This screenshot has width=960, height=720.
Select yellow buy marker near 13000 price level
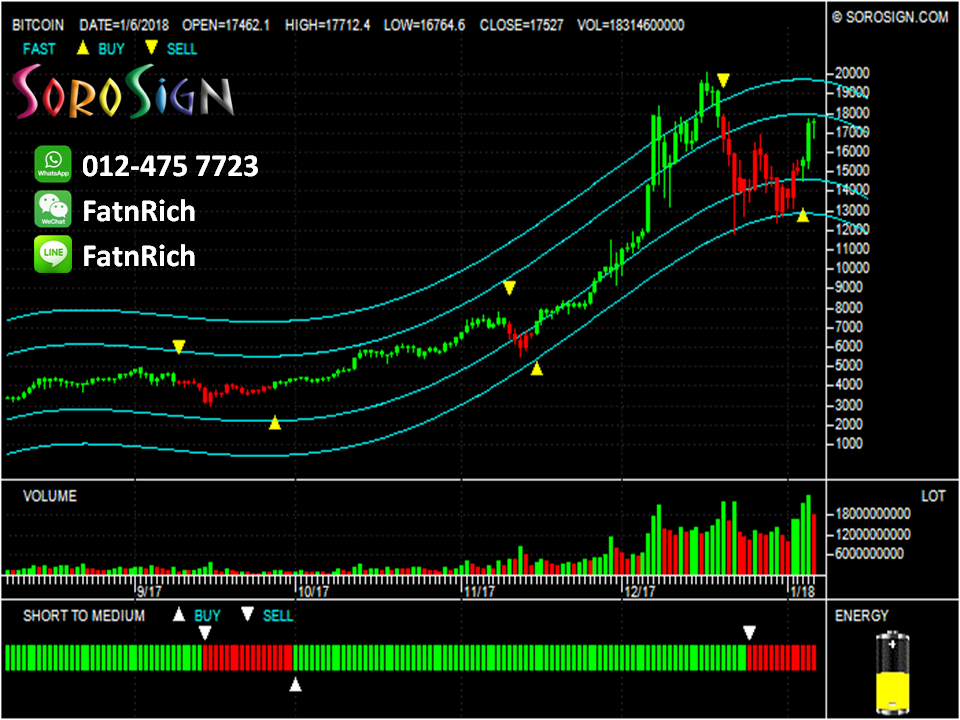click(803, 215)
